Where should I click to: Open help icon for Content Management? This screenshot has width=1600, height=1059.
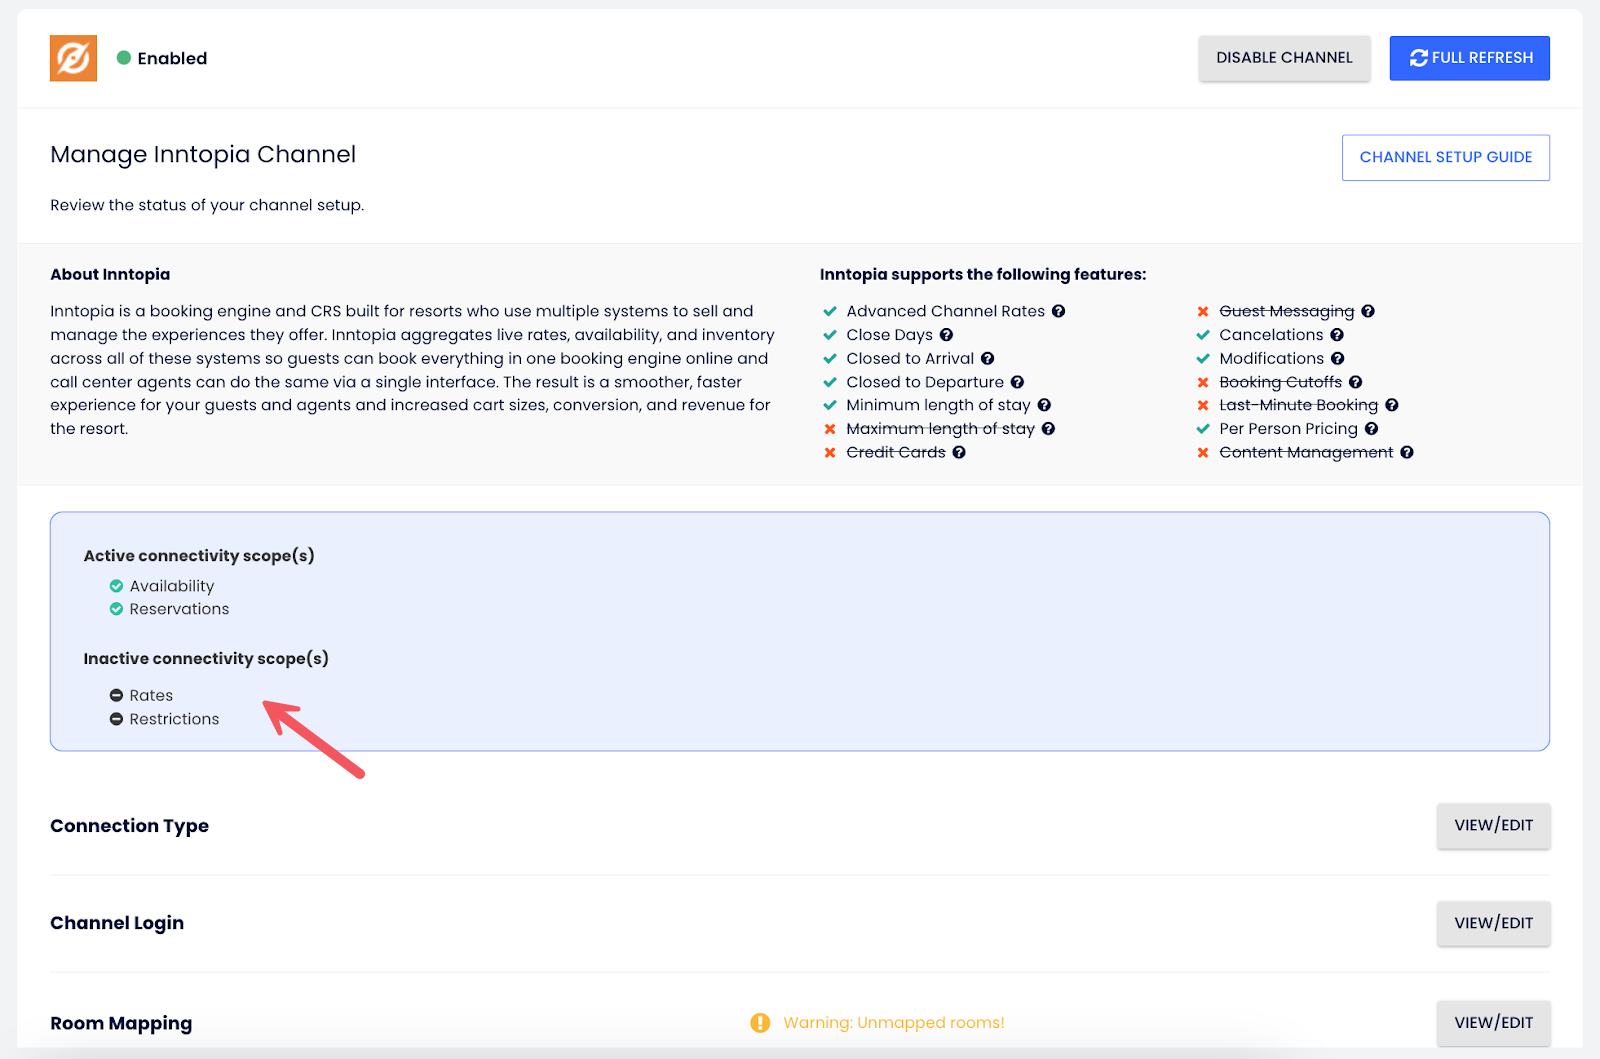click(x=1407, y=452)
